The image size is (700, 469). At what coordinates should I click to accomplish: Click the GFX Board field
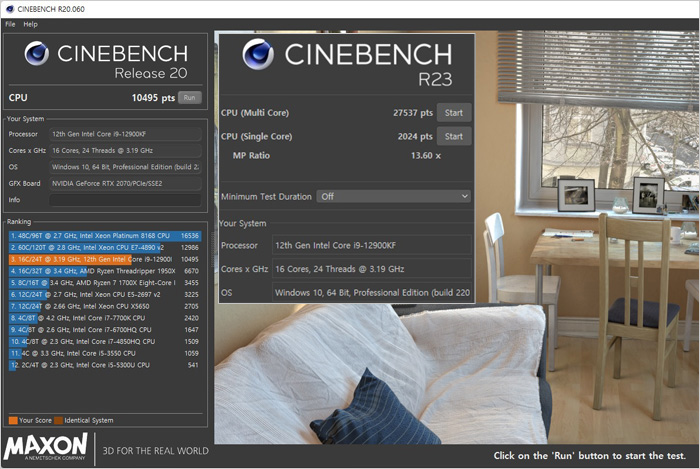[125, 183]
